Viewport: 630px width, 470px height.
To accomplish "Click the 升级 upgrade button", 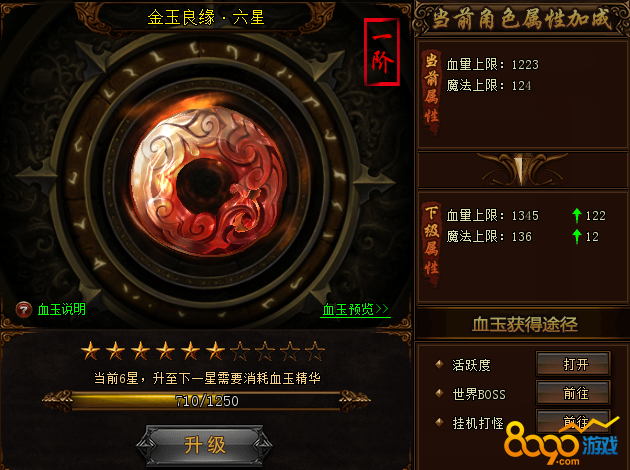I will tap(205, 445).
